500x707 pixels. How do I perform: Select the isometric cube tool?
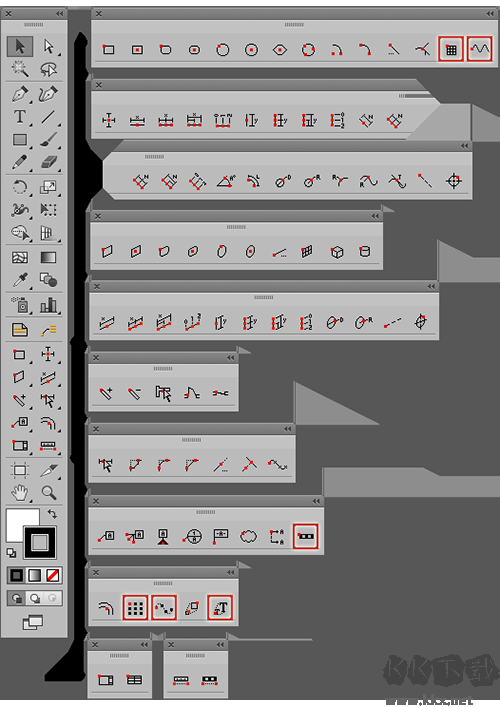click(x=337, y=252)
